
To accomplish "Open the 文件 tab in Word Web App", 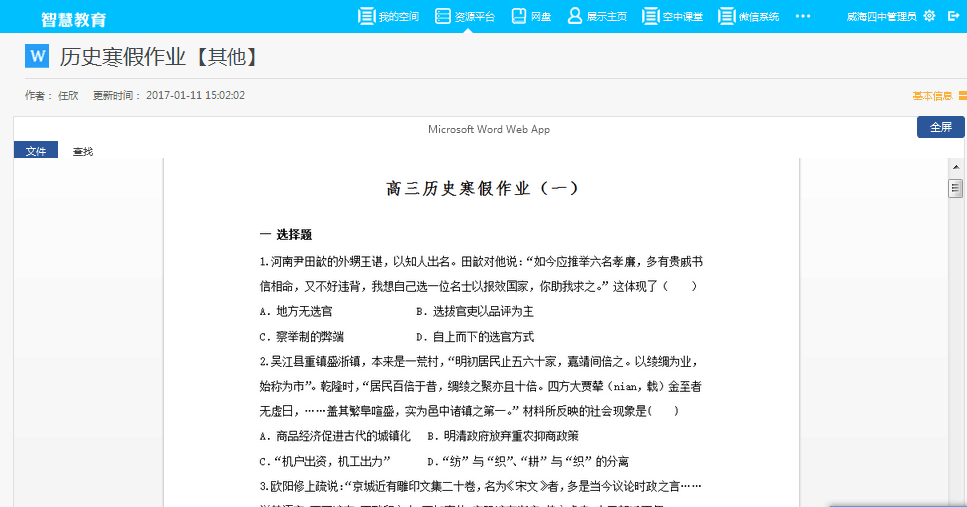I will (x=36, y=151).
